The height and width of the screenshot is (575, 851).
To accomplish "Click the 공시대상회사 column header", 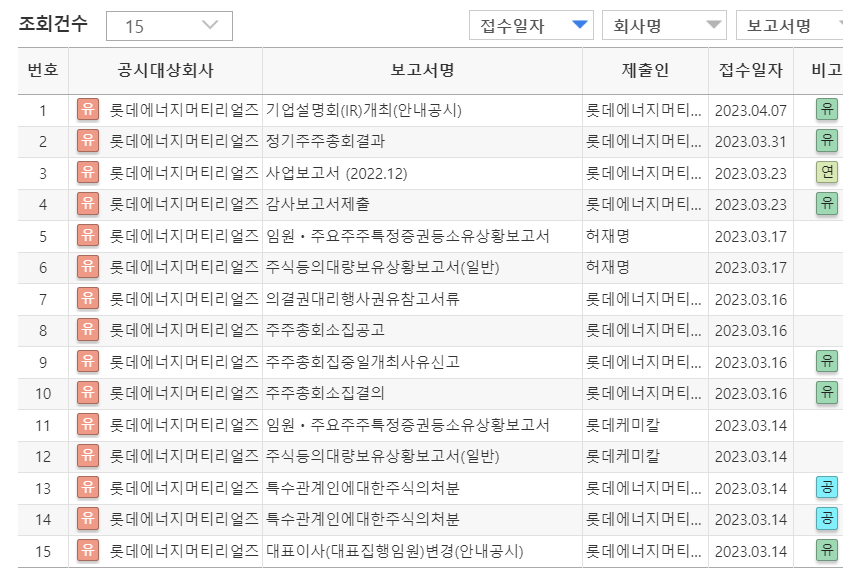I will click(166, 70).
